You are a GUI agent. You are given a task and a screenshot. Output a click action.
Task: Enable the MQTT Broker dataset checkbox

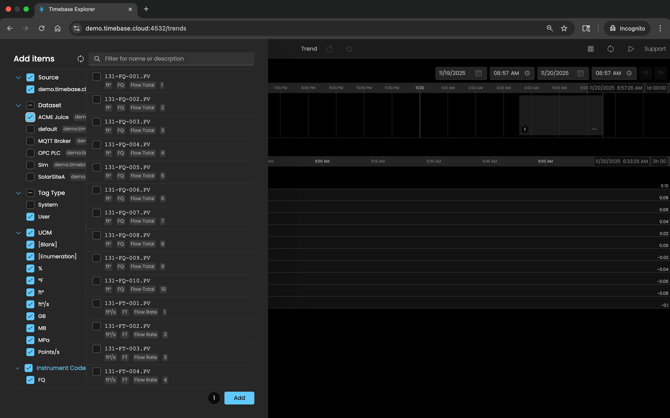tap(30, 141)
